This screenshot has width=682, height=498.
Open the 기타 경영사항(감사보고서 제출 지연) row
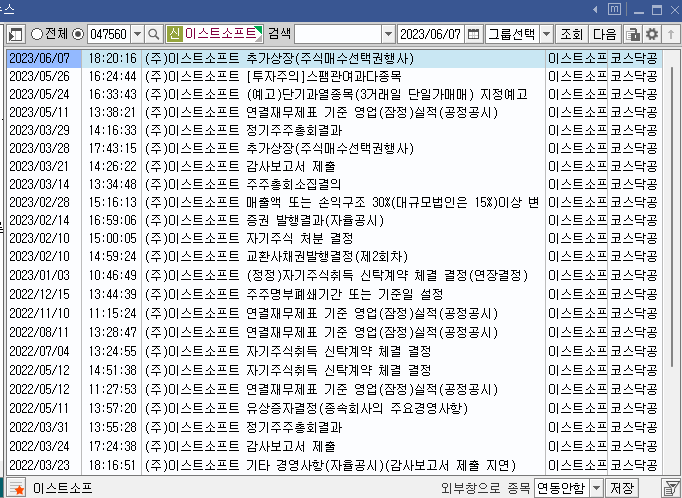pyautogui.click(x=334, y=465)
